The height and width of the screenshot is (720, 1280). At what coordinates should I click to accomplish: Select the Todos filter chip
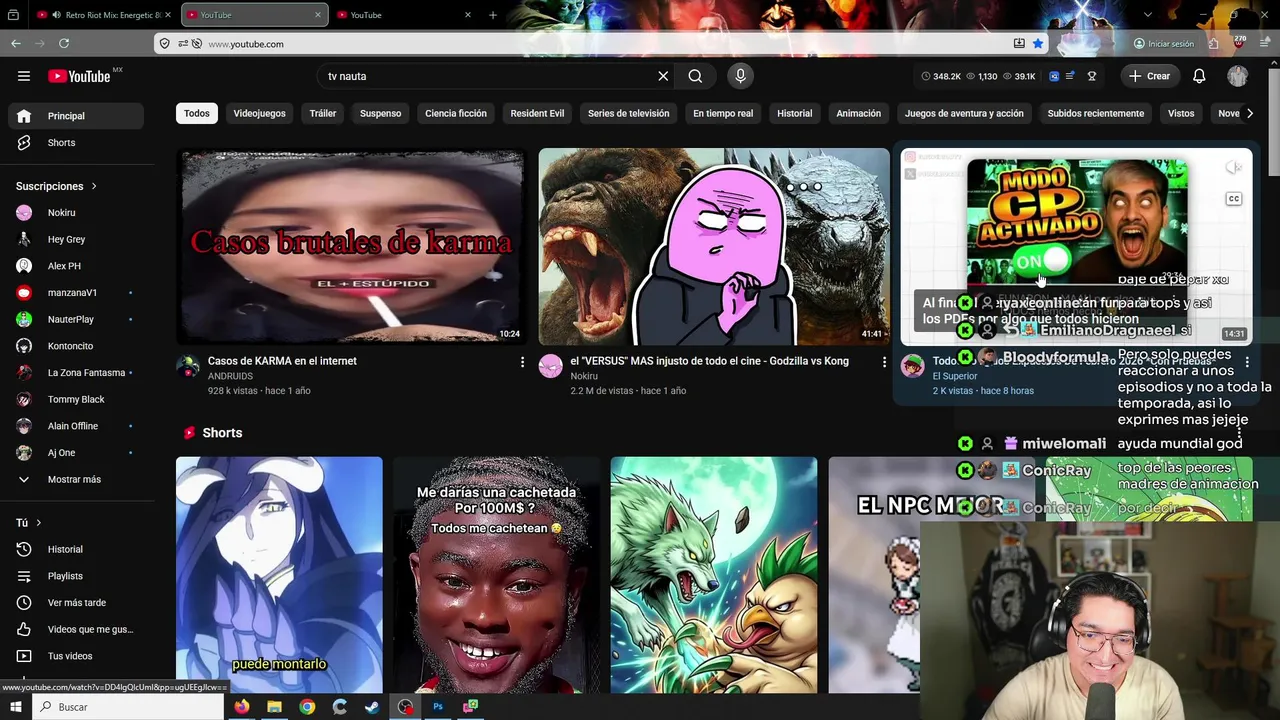tap(197, 113)
